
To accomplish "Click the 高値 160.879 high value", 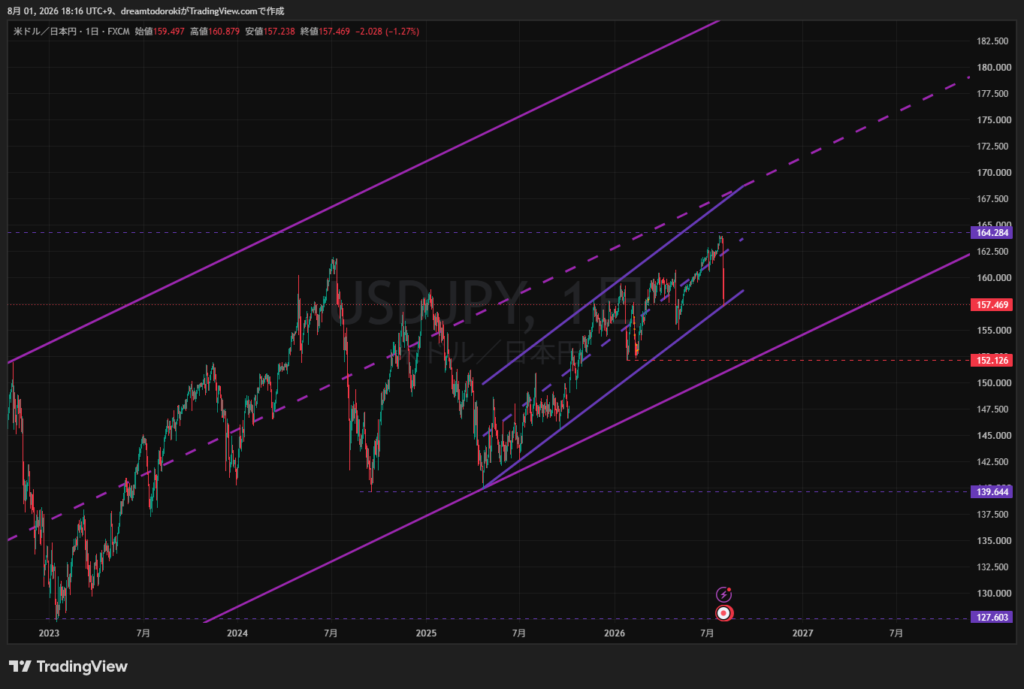I will [x=215, y=31].
